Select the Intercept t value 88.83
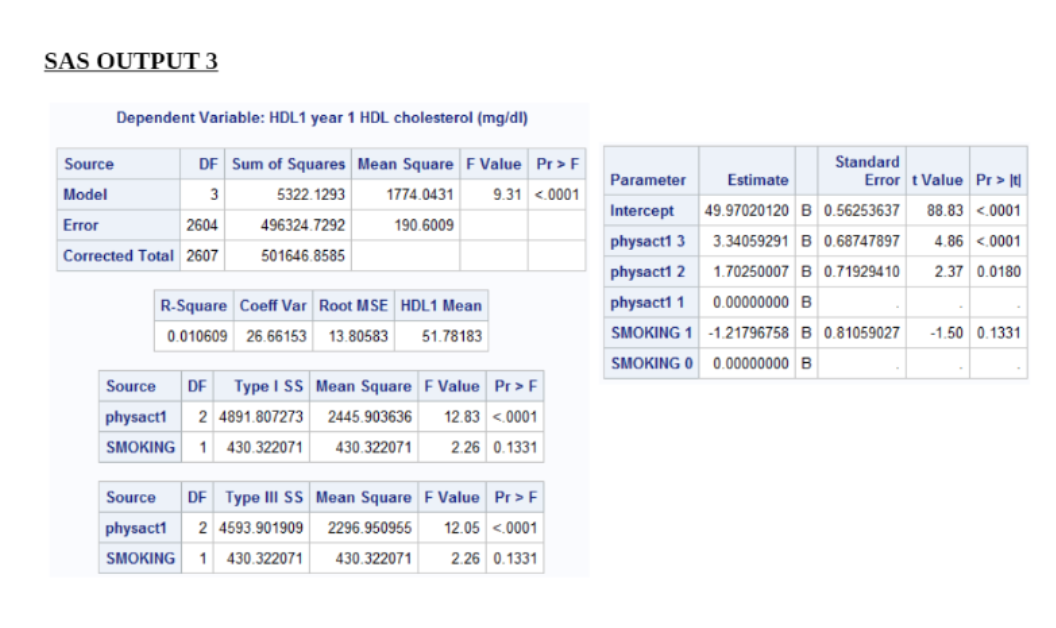The height and width of the screenshot is (628, 1056). [x=945, y=211]
